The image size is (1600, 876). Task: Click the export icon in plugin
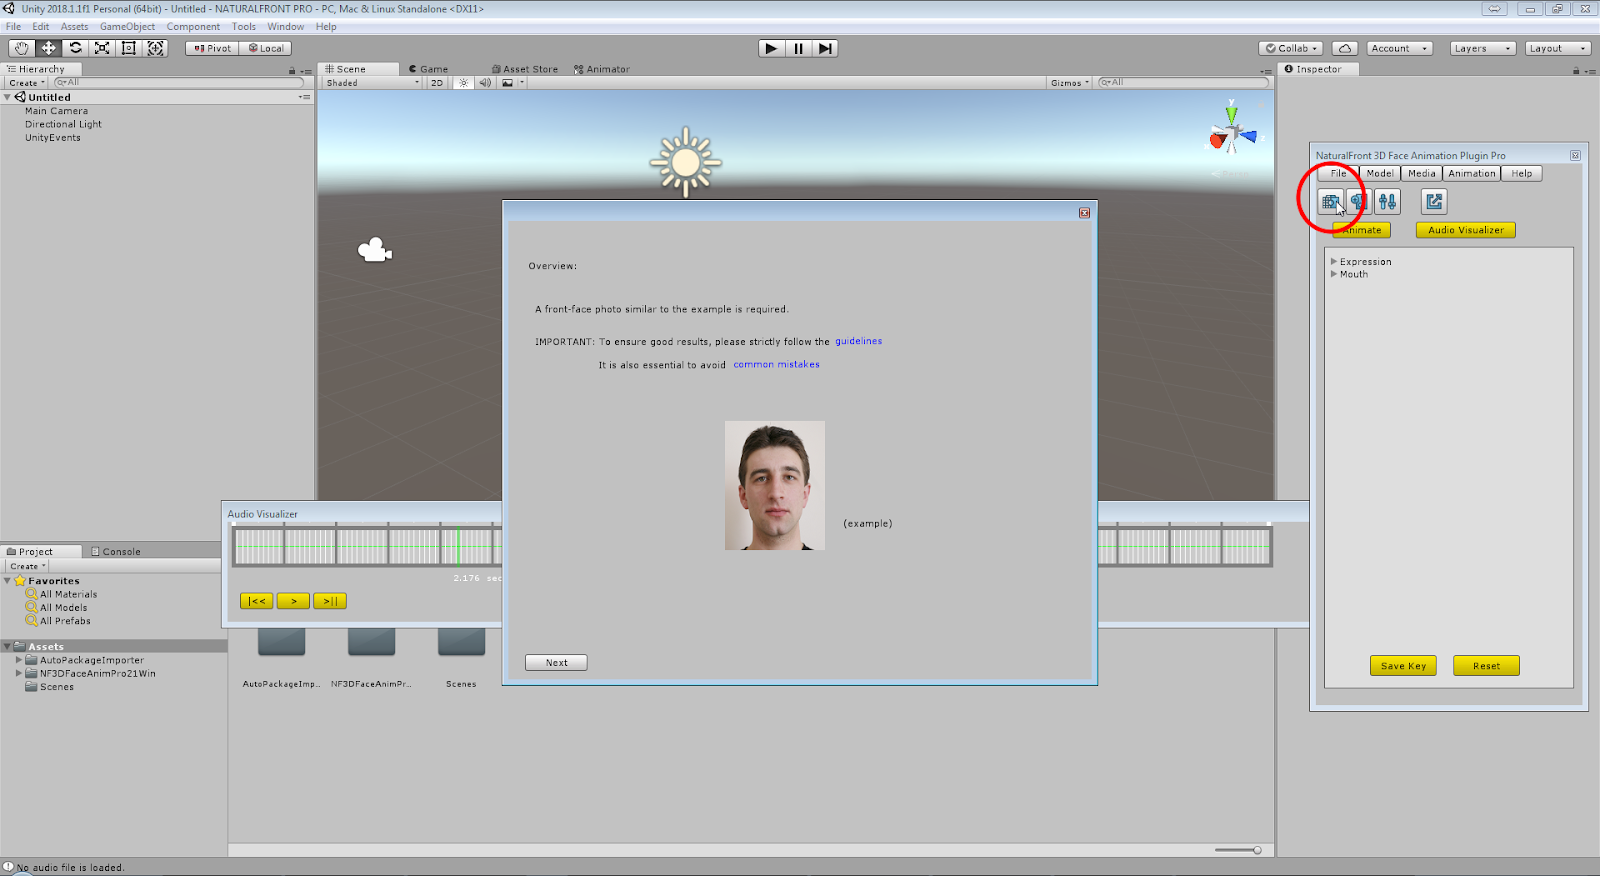coord(1434,202)
